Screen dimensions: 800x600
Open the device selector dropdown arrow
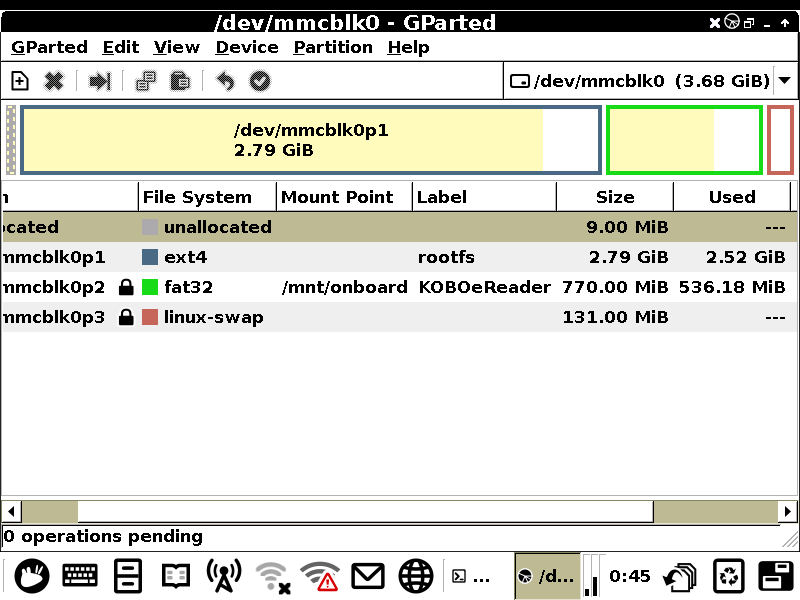[785, 81]
